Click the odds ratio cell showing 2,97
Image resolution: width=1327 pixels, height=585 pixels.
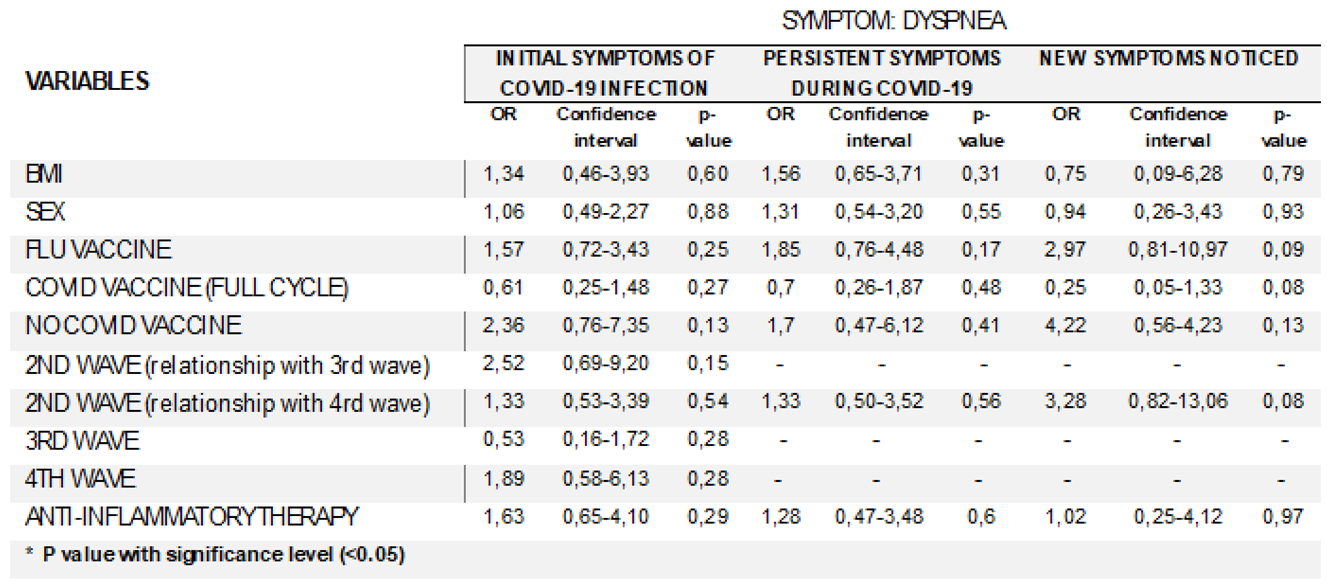(x=1066, y=250)
